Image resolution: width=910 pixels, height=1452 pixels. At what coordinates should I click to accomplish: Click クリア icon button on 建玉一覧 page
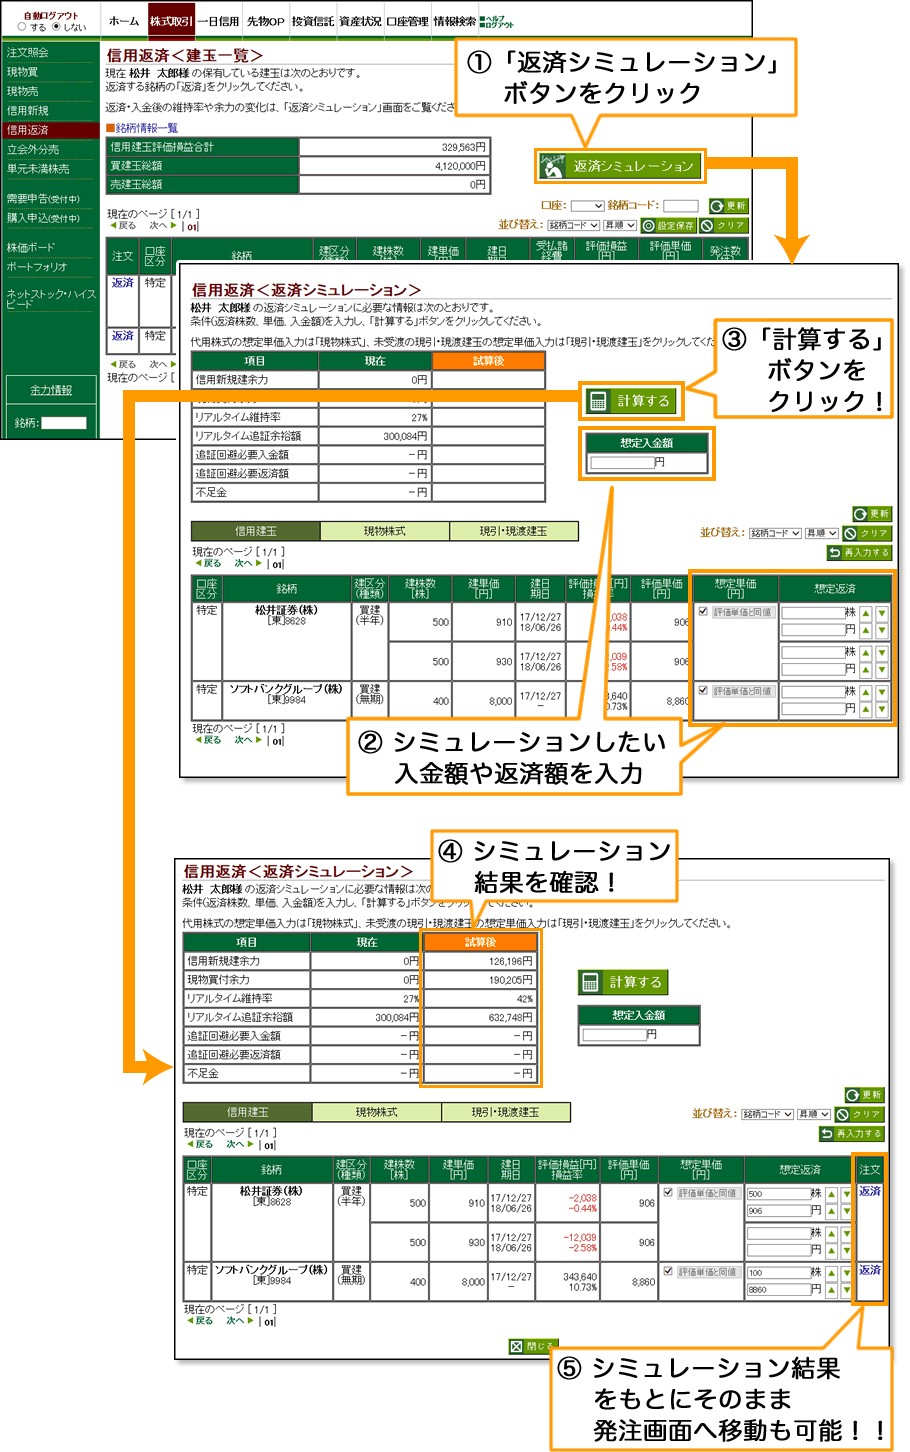coord(724,226)
